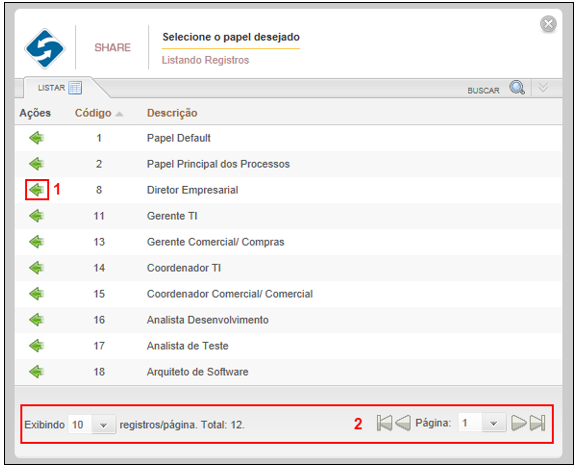Switch to the LISTAR tab
This screenshot has width=578, height=469.
click(x=59, y=88)
